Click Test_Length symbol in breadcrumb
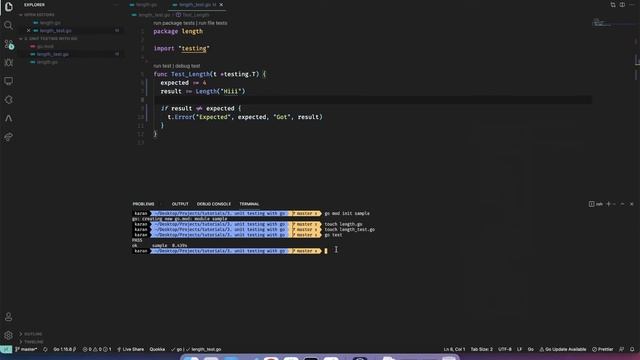640x360 pixels. [193, 15]
